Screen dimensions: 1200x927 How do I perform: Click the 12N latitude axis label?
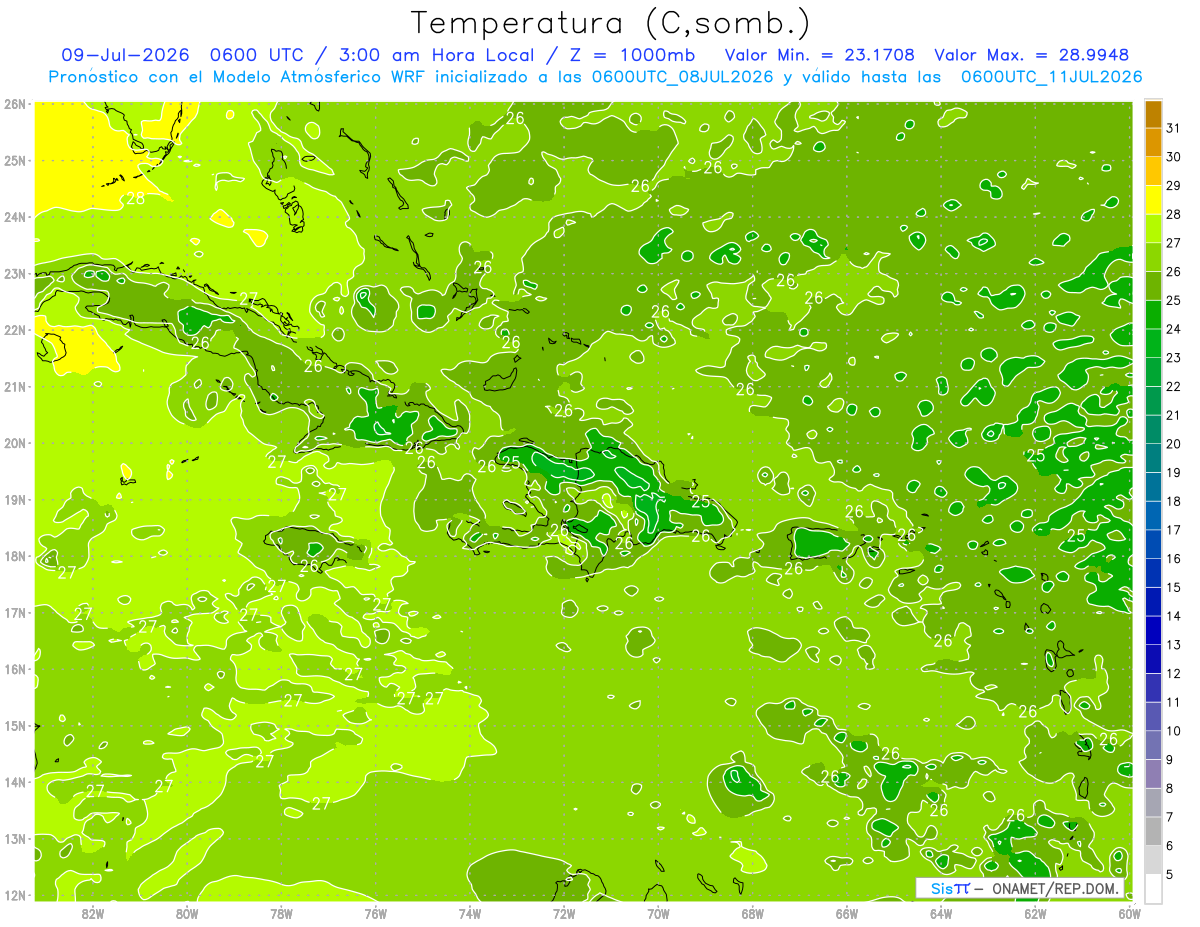(x=15, y=895)
